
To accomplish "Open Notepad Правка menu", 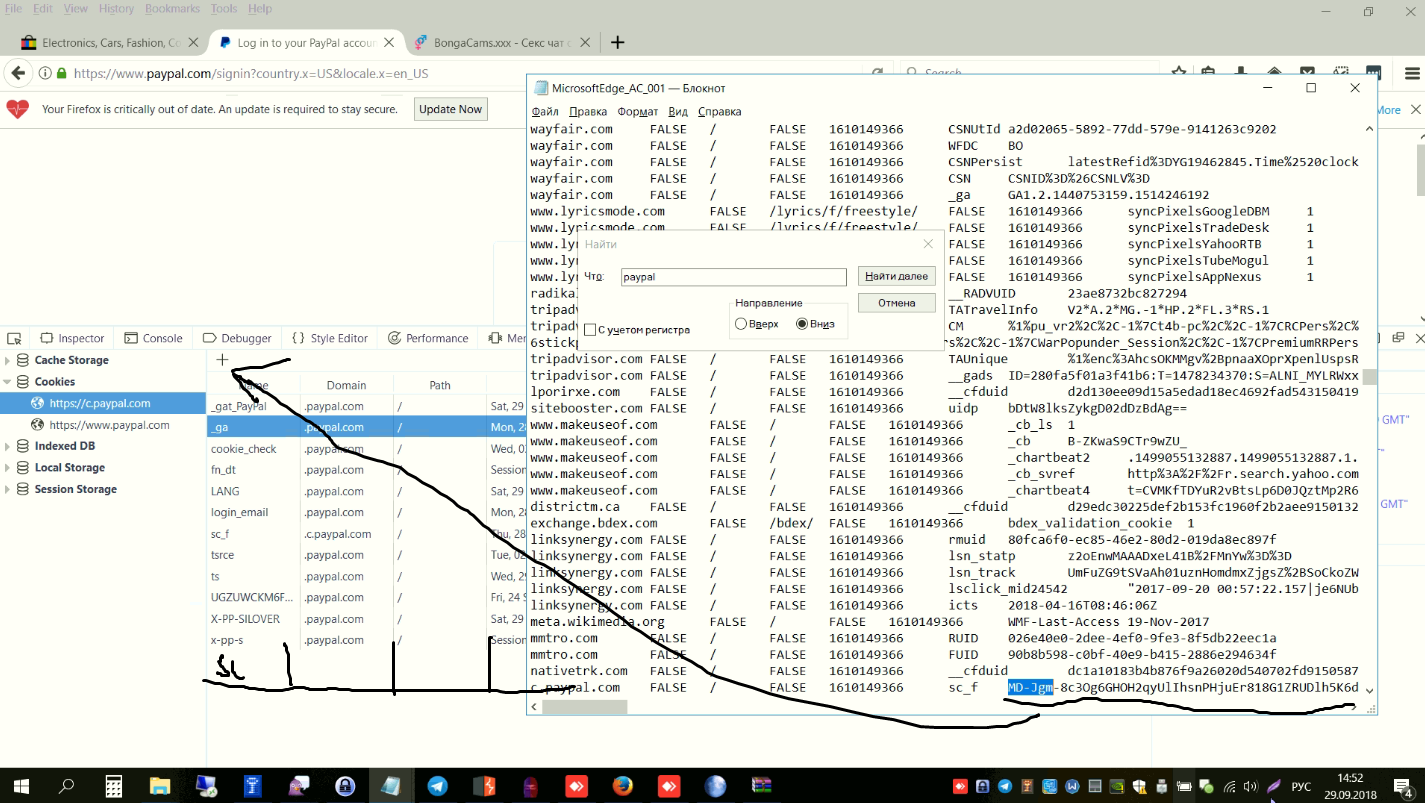I will (588, 112).
